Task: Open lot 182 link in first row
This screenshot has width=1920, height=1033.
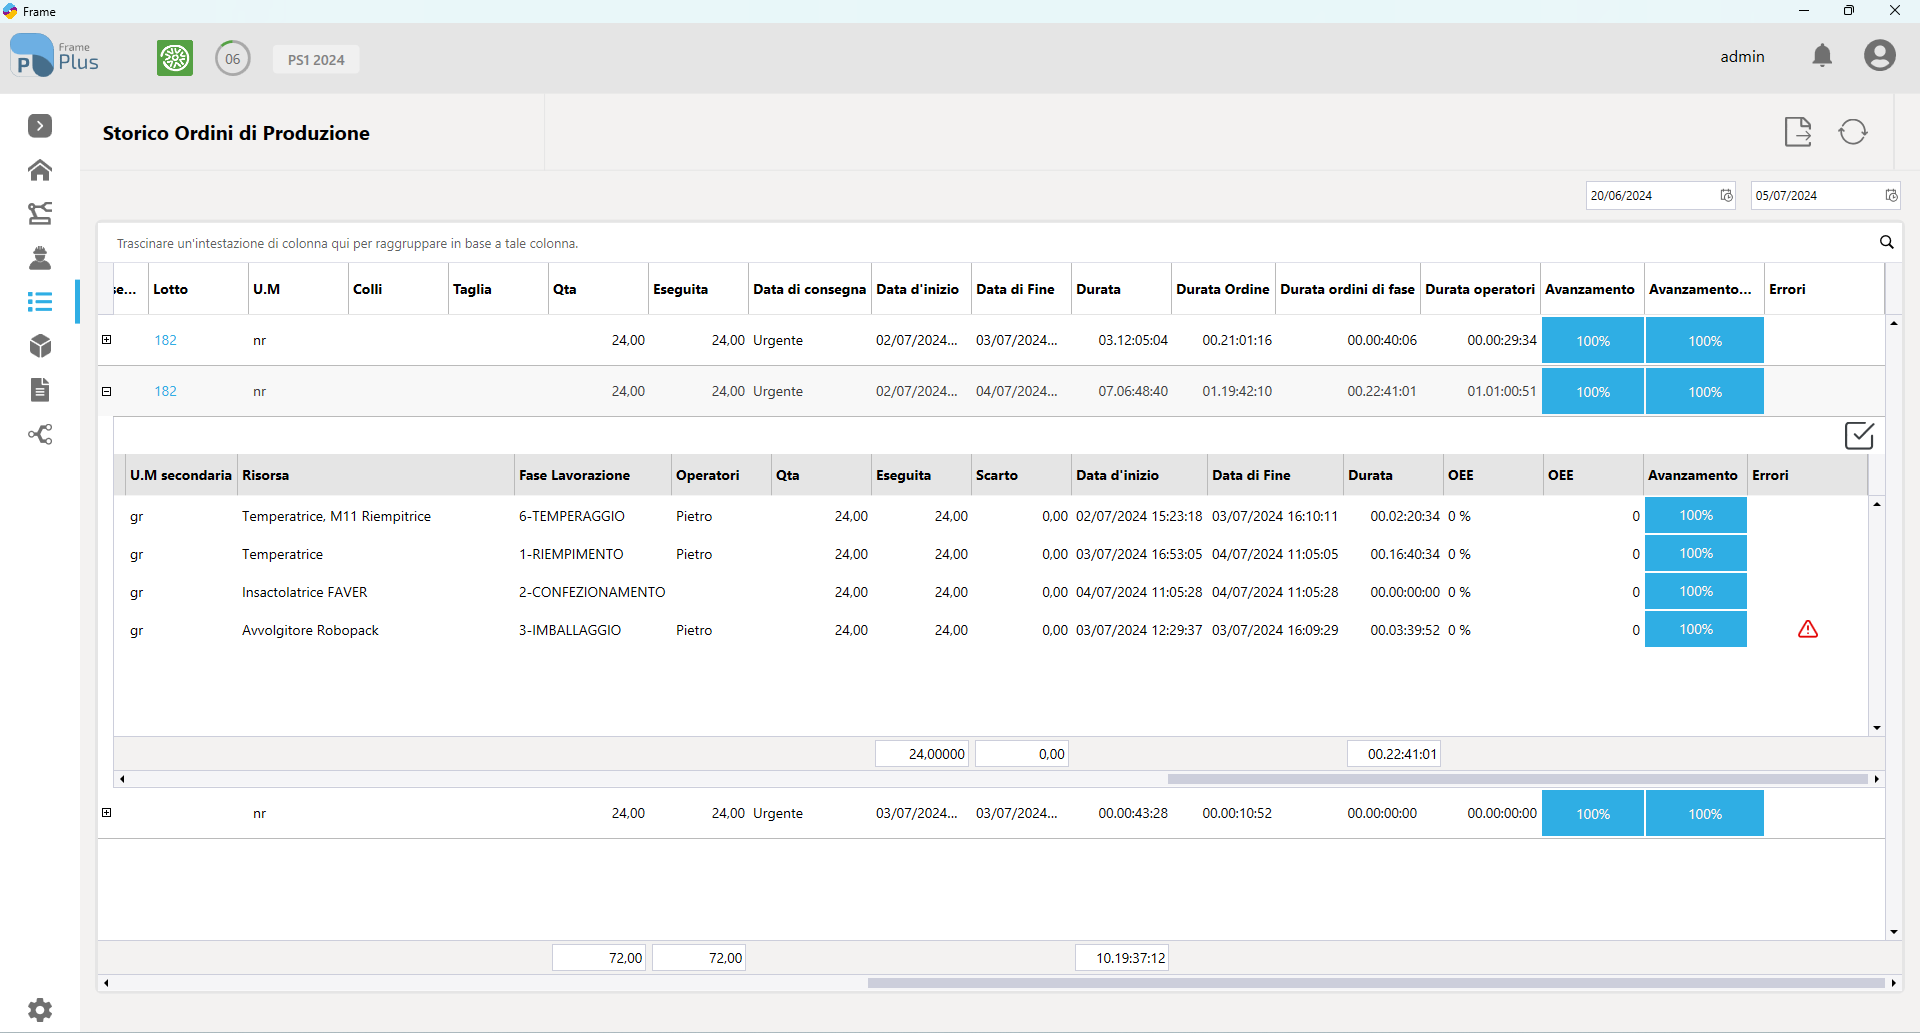Action: [x=165, y=340]
